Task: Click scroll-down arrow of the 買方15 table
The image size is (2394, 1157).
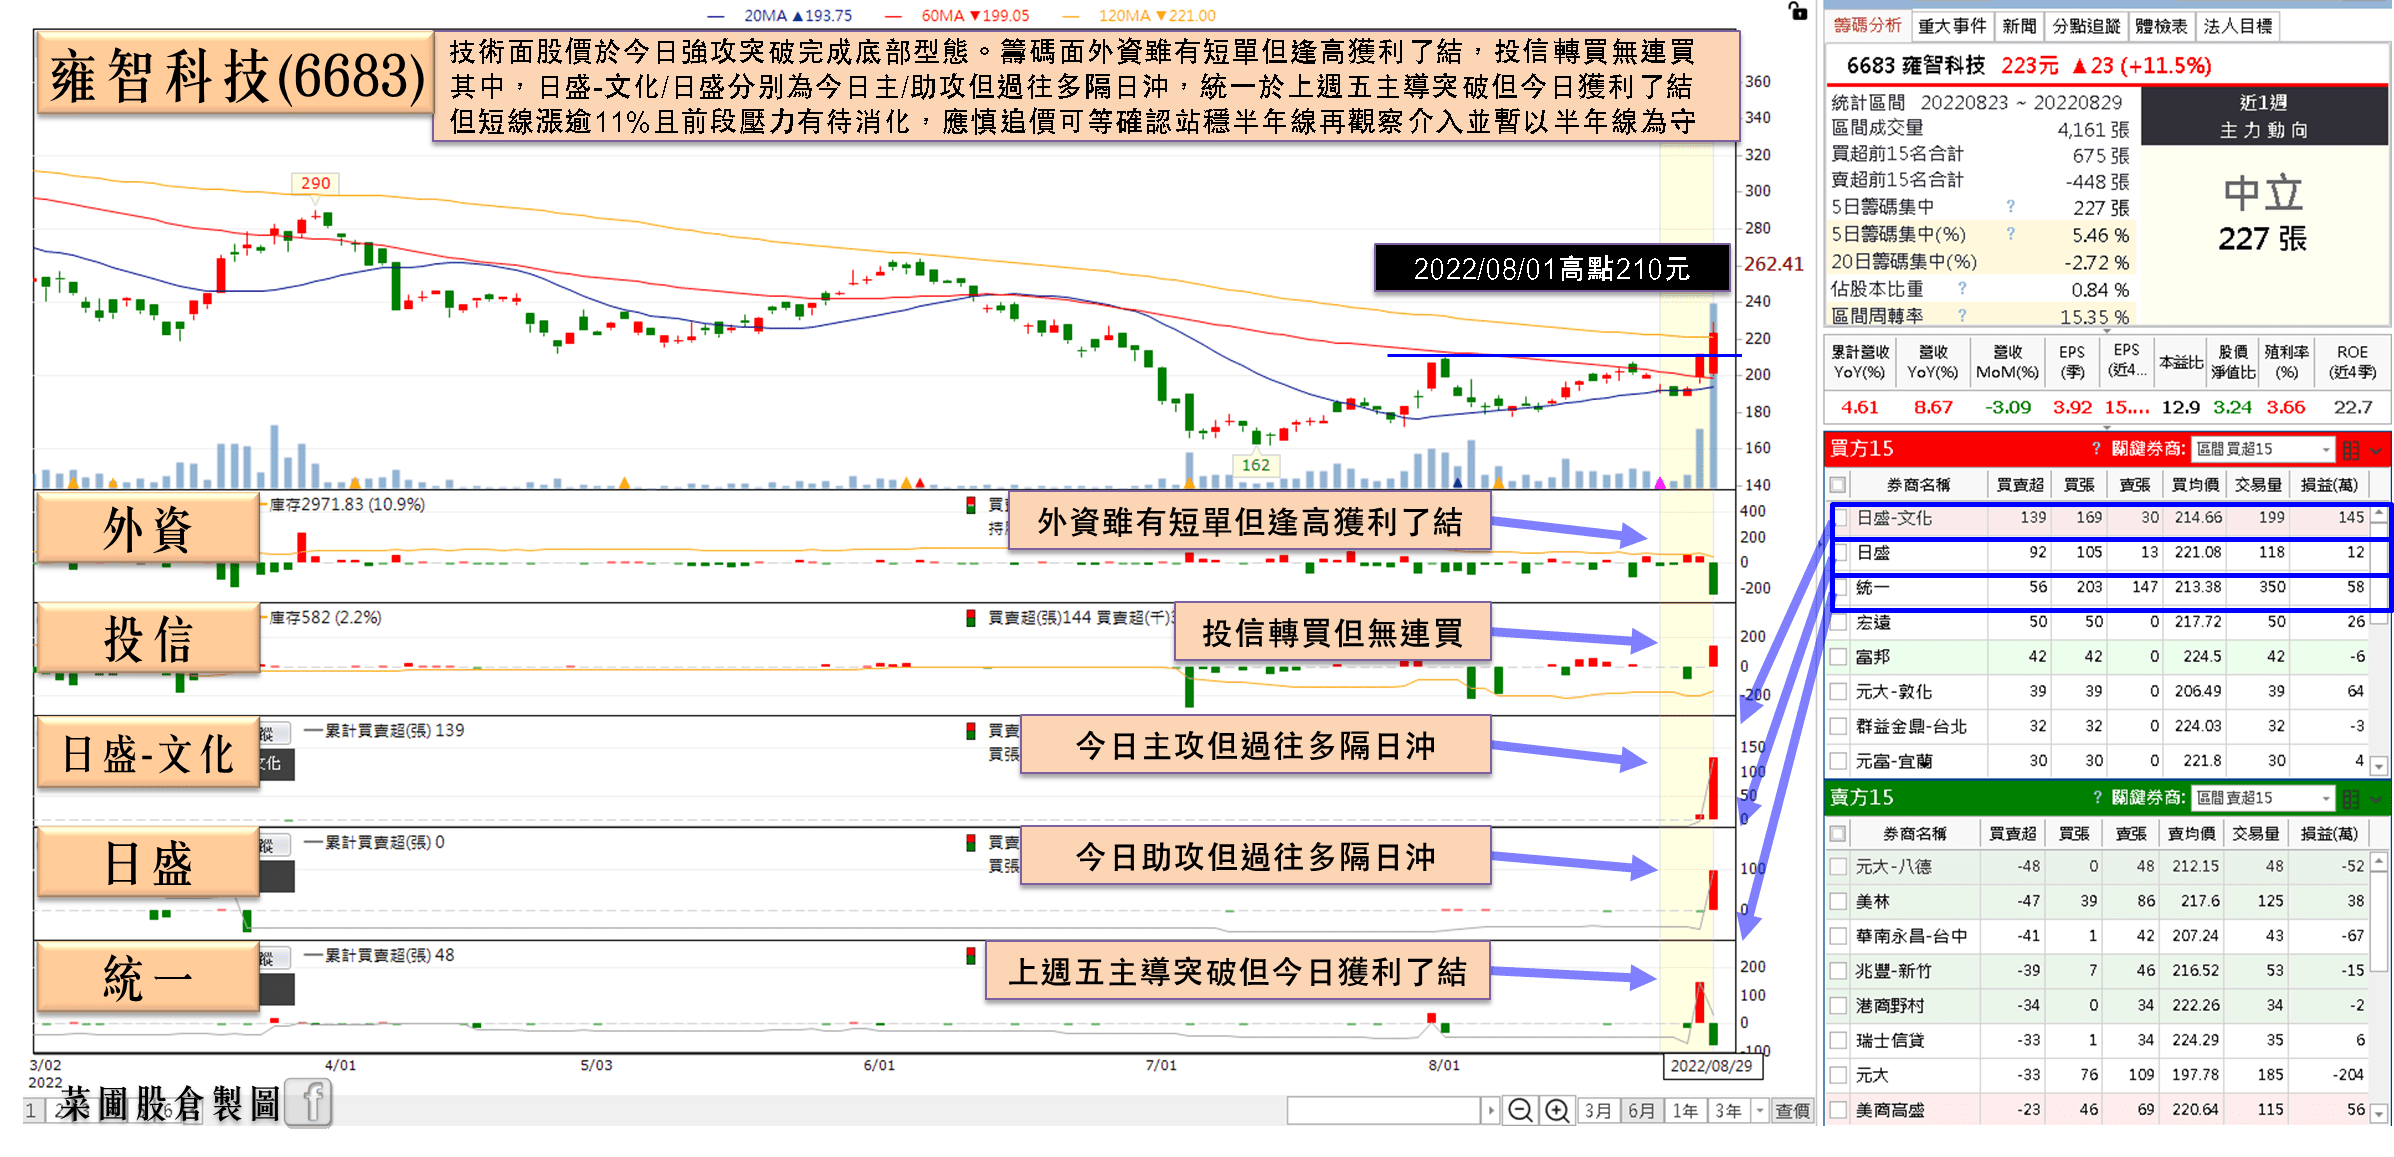Action: (x=2379, y=766)
